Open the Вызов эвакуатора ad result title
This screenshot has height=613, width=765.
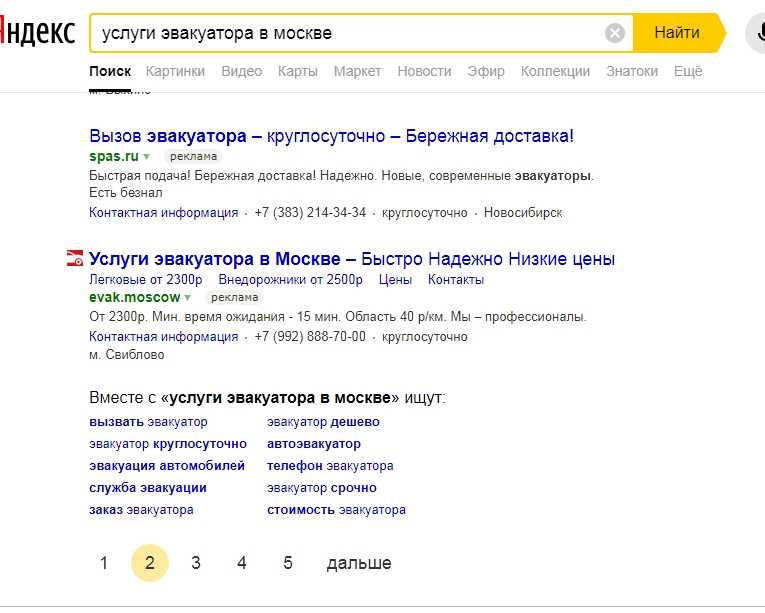point(331,136)
